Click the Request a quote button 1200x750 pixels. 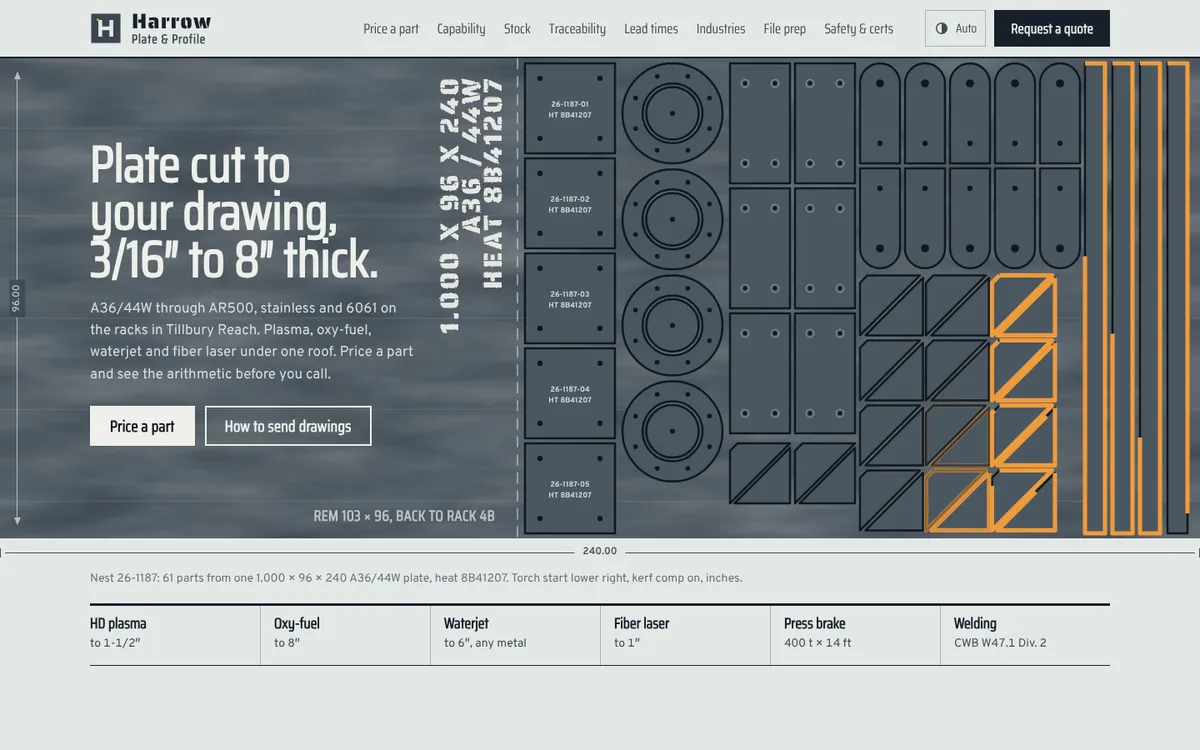coord(1052,28)
